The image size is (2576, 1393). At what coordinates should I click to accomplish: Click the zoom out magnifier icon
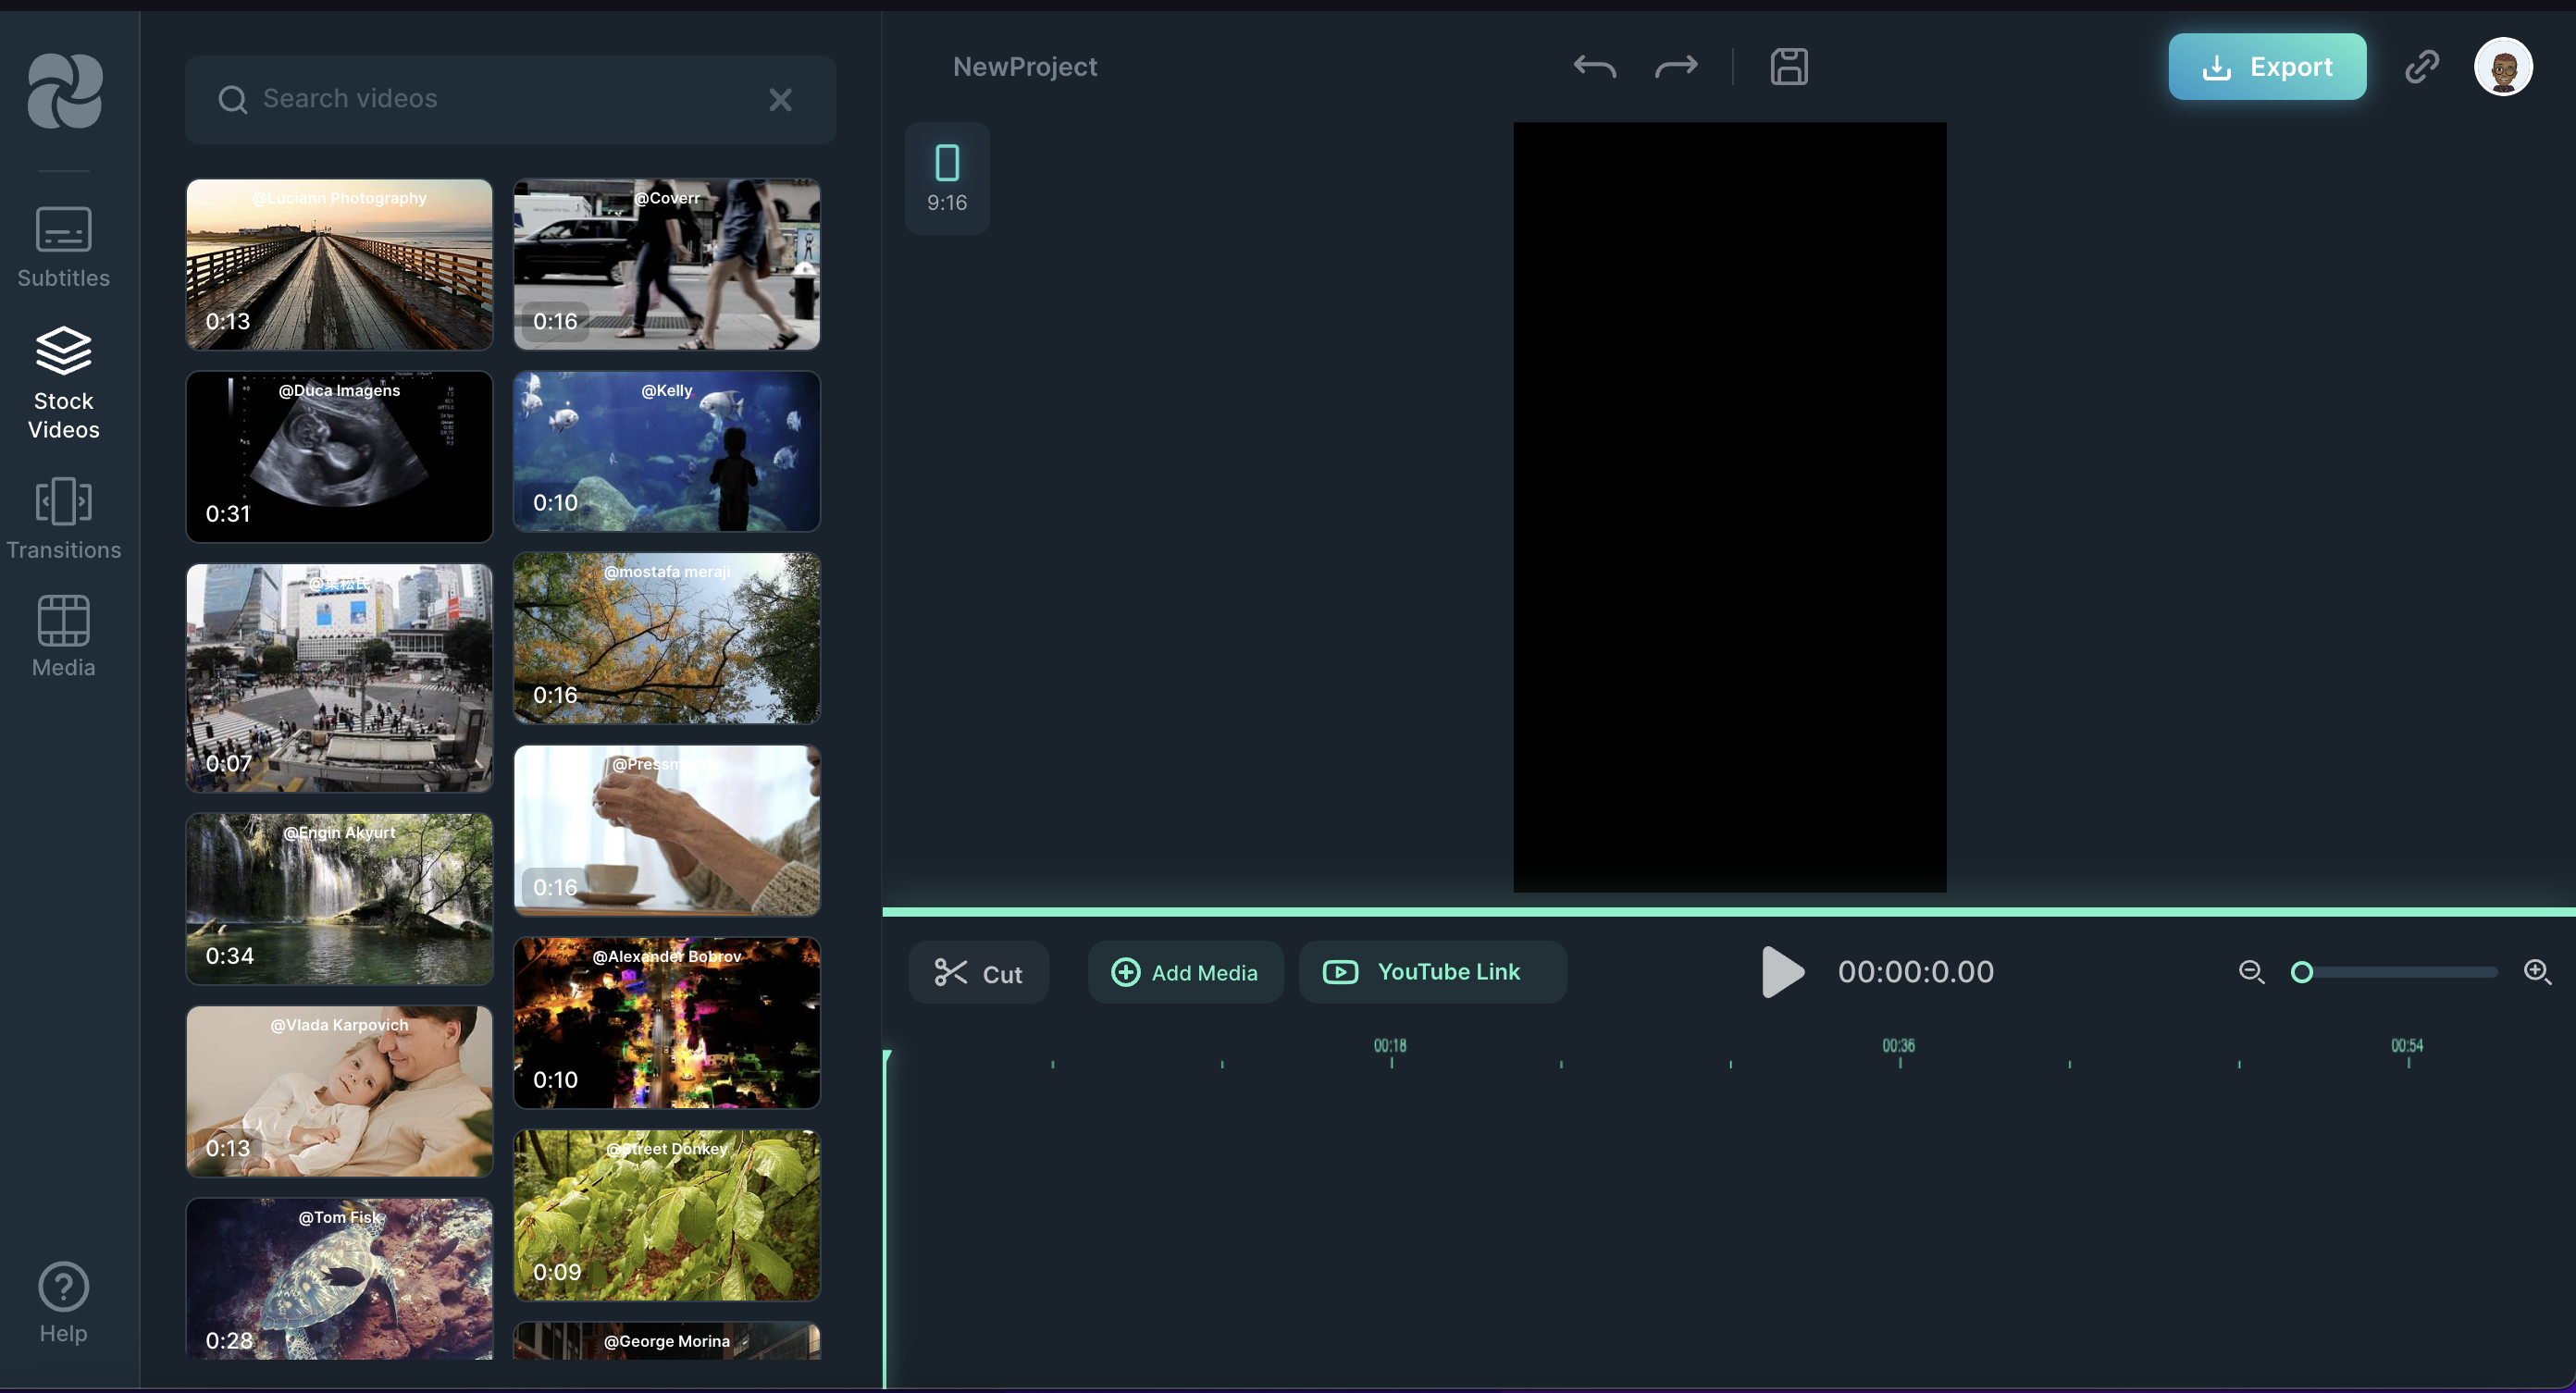point(2250,972)
